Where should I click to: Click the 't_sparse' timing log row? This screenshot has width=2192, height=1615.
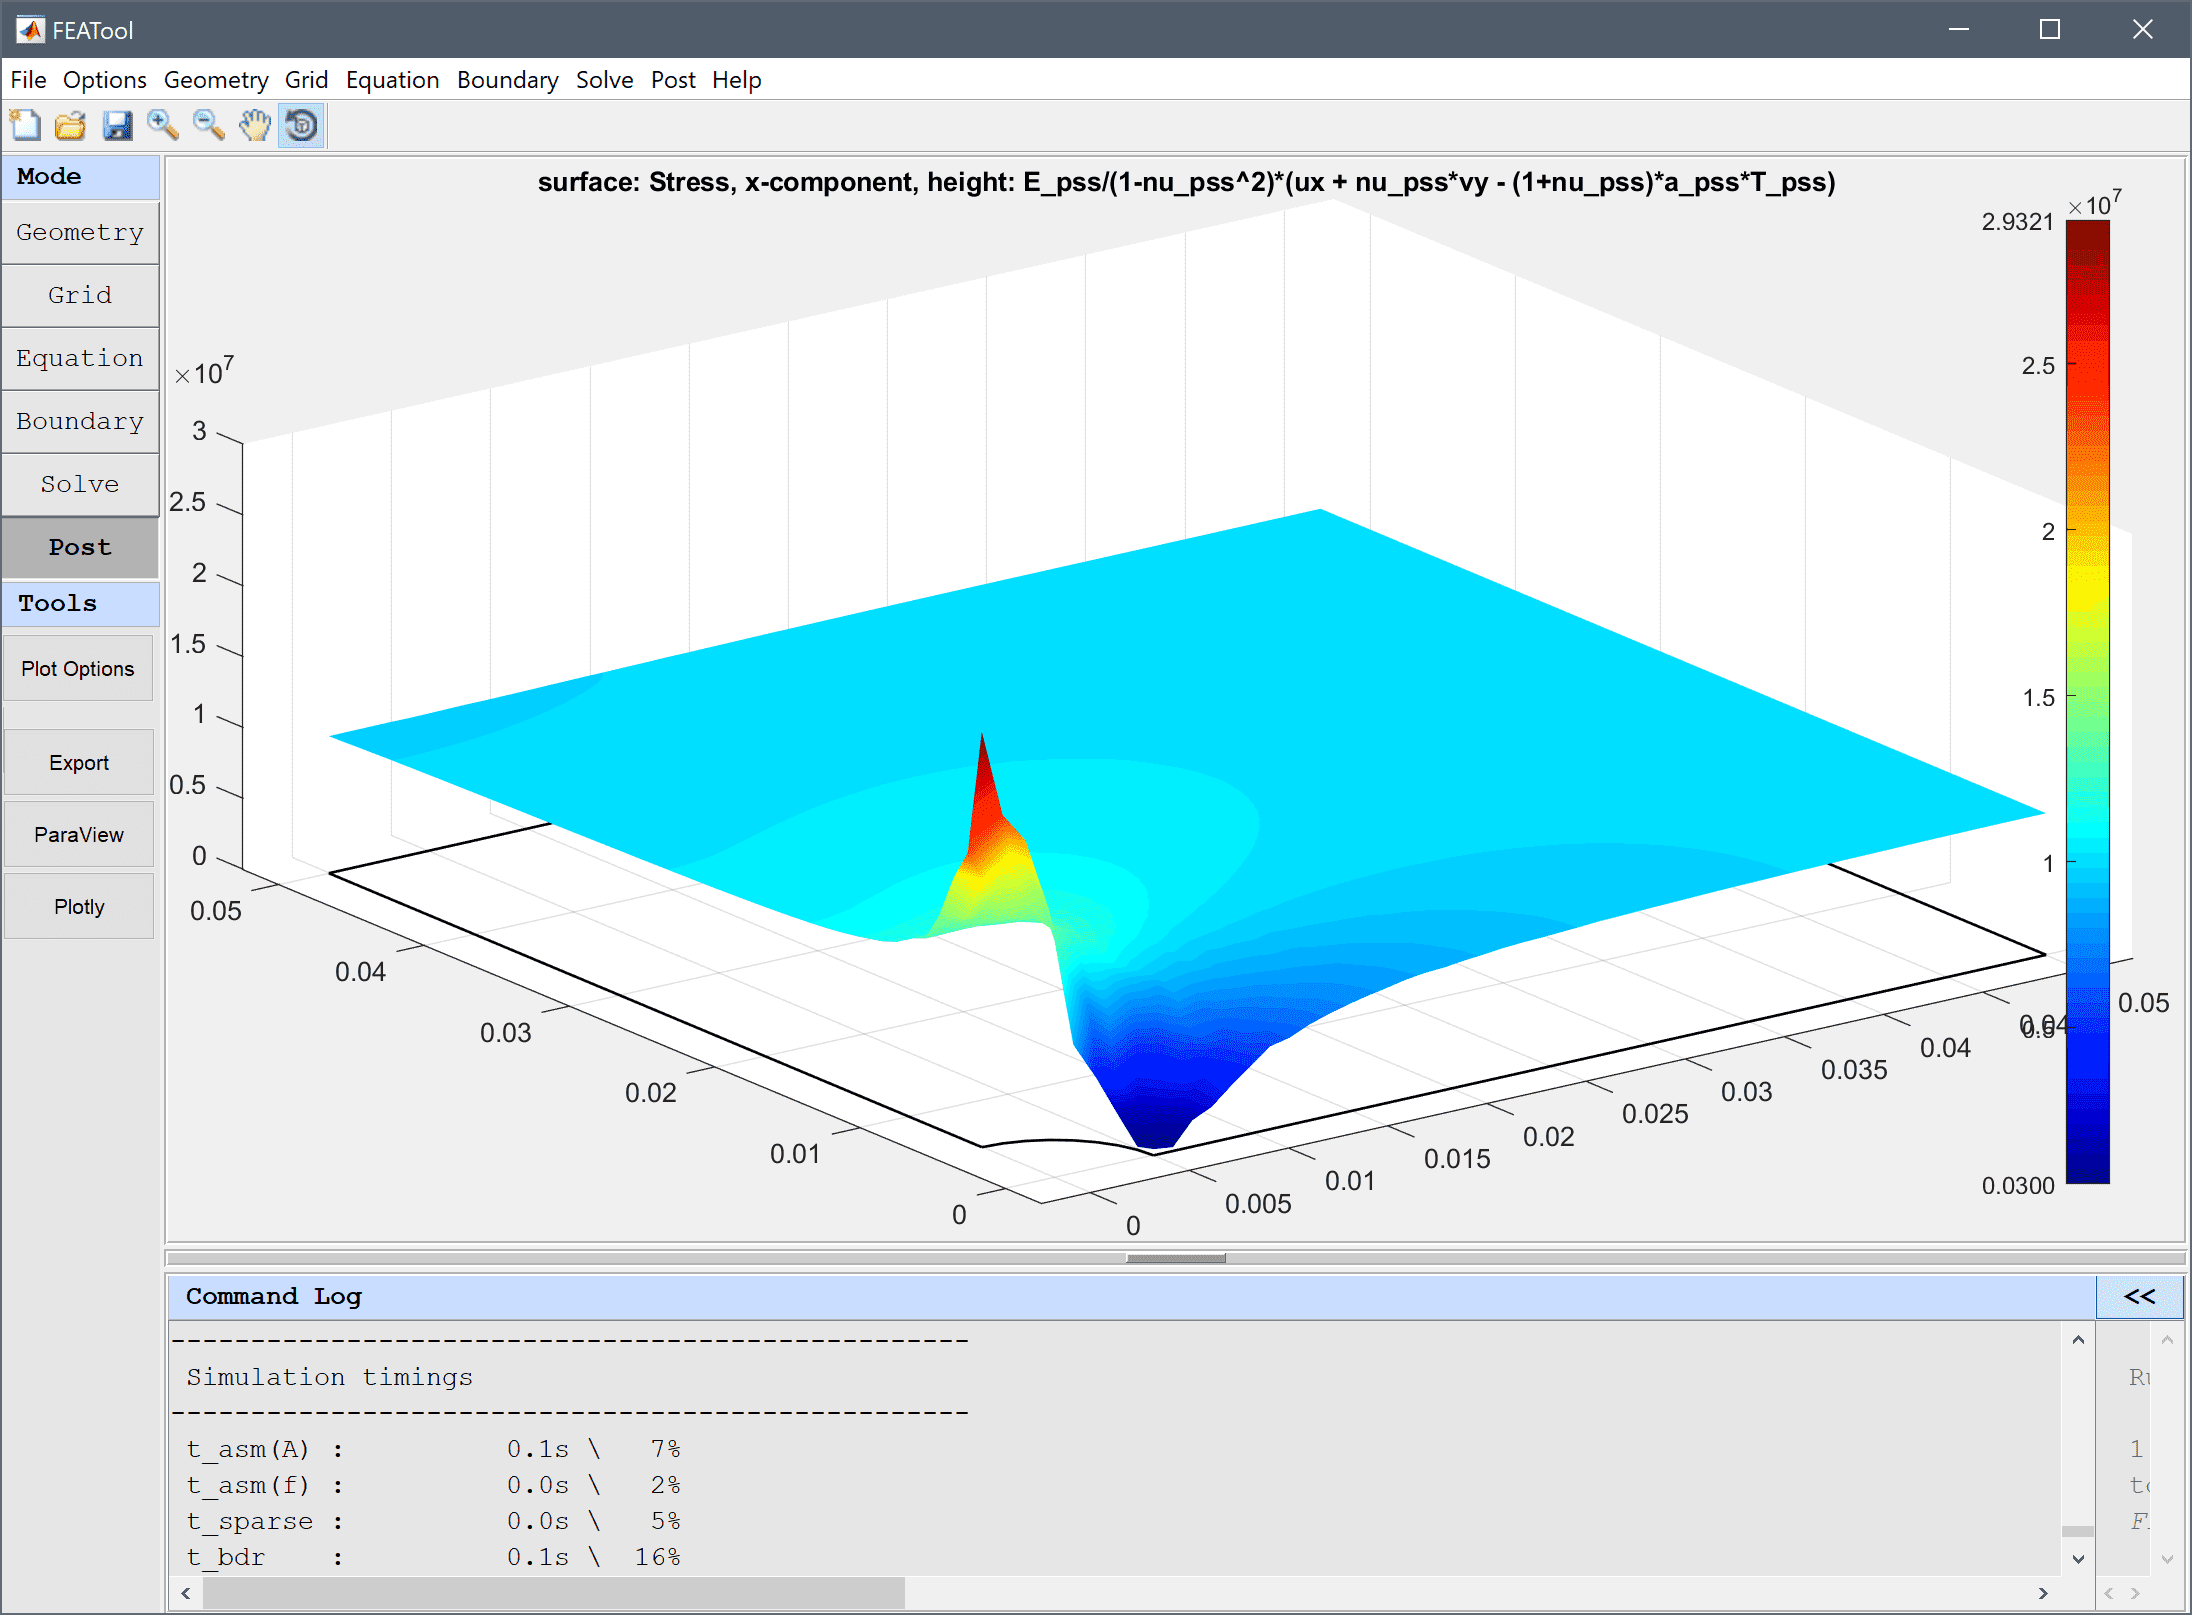tap(433, 1521)
